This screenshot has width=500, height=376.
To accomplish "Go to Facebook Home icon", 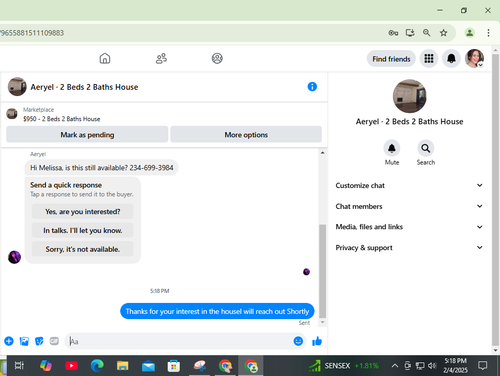I will (105, 58).
